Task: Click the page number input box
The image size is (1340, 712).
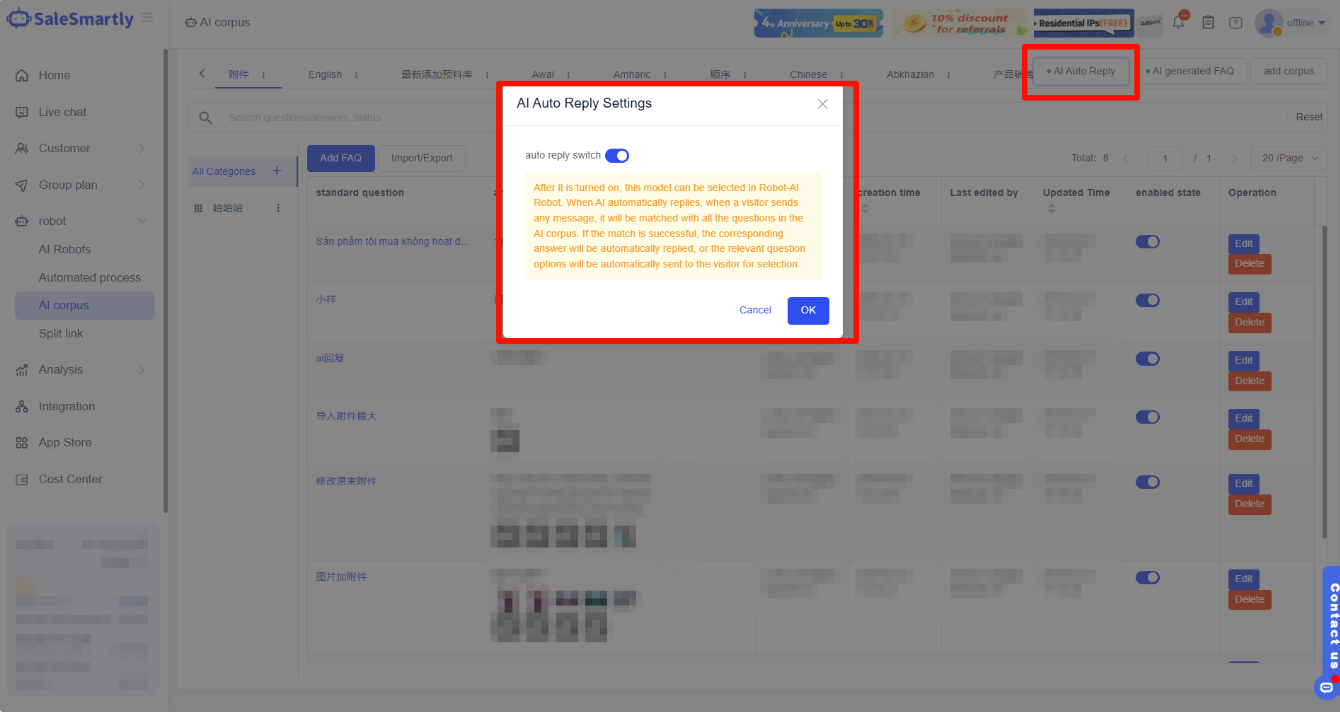Action: pyautogui.click(x=1165, y=158)
